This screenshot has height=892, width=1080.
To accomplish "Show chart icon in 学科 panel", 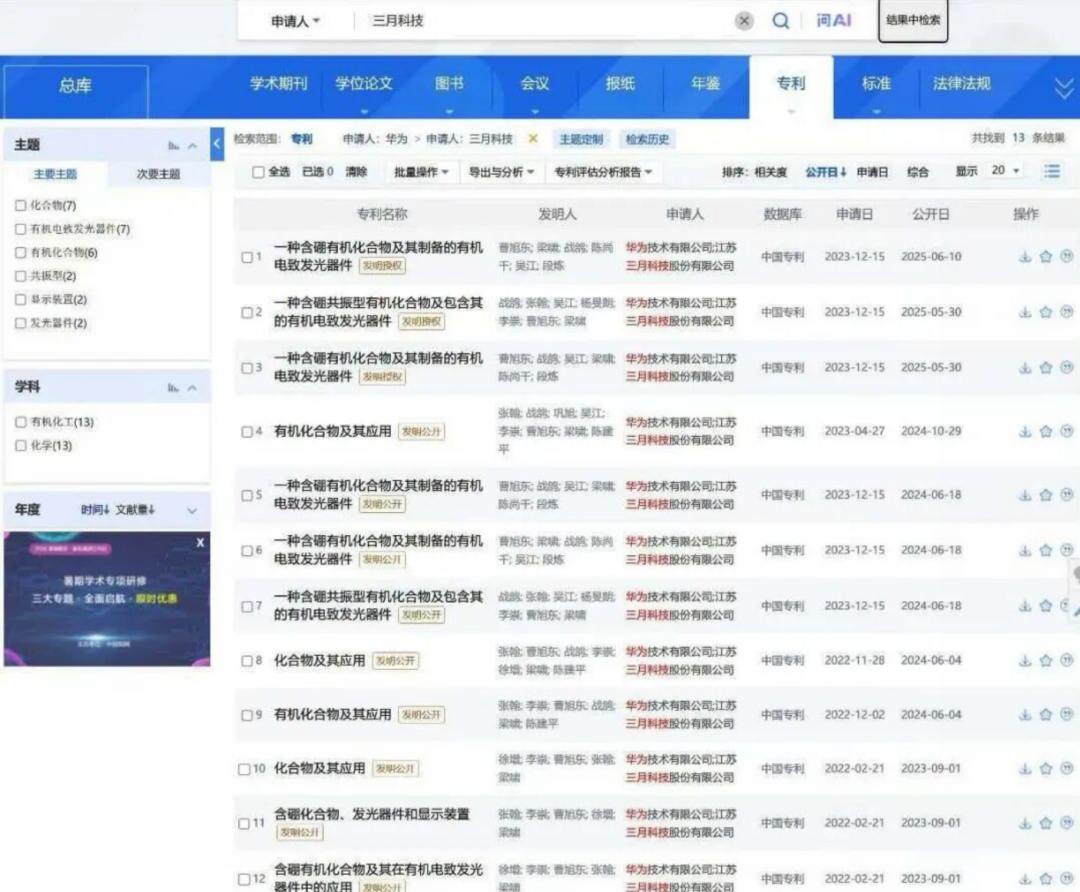I will [173, 388].
